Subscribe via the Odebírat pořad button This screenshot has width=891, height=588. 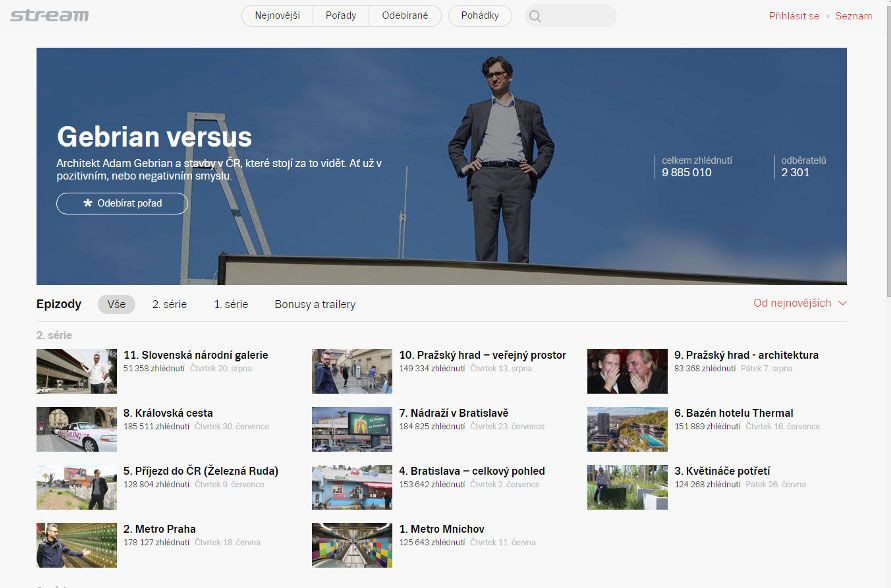[122, 203]
